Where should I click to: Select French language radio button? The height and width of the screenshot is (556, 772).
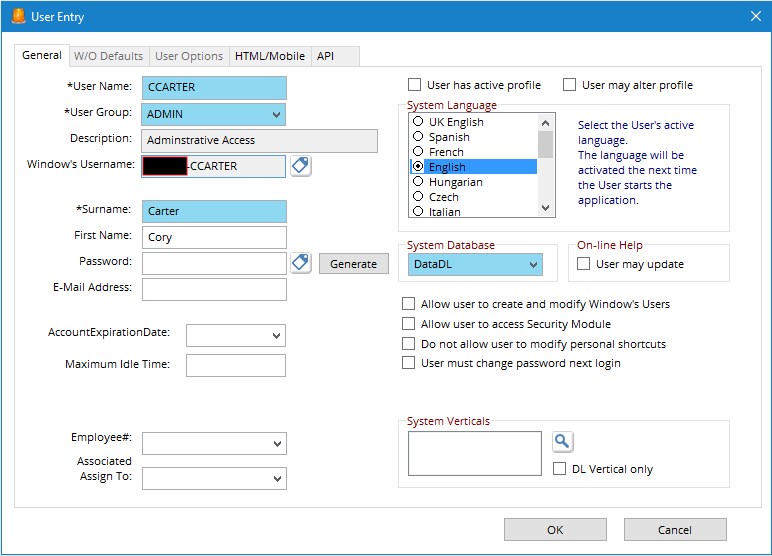tap(418, 151)
